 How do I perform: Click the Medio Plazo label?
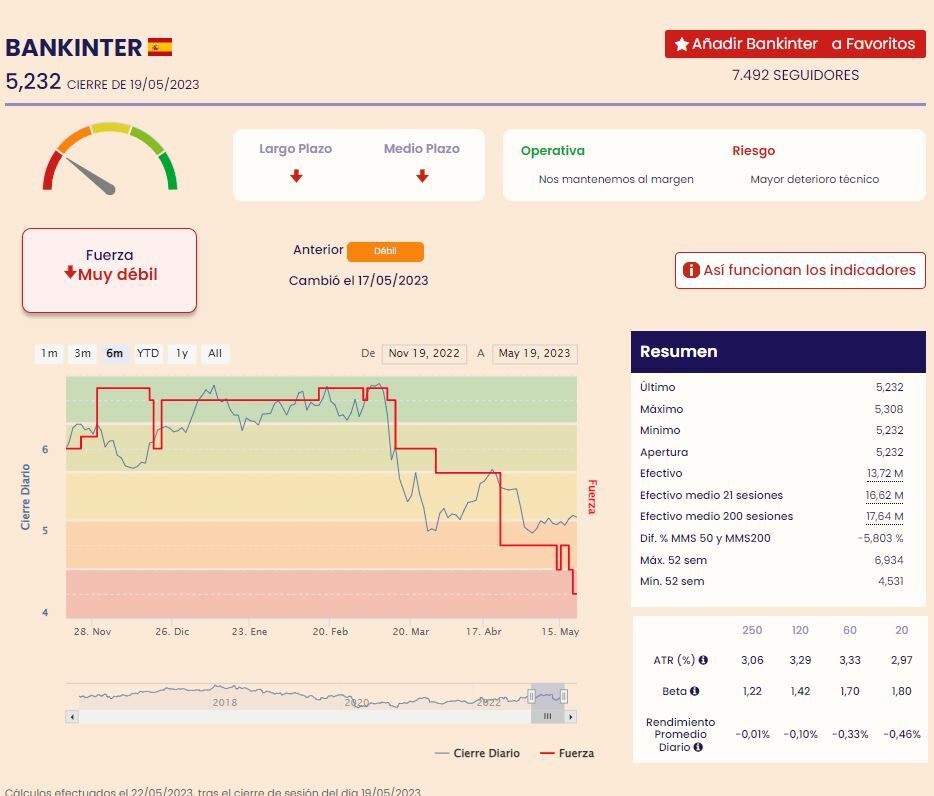click(422, 149)
